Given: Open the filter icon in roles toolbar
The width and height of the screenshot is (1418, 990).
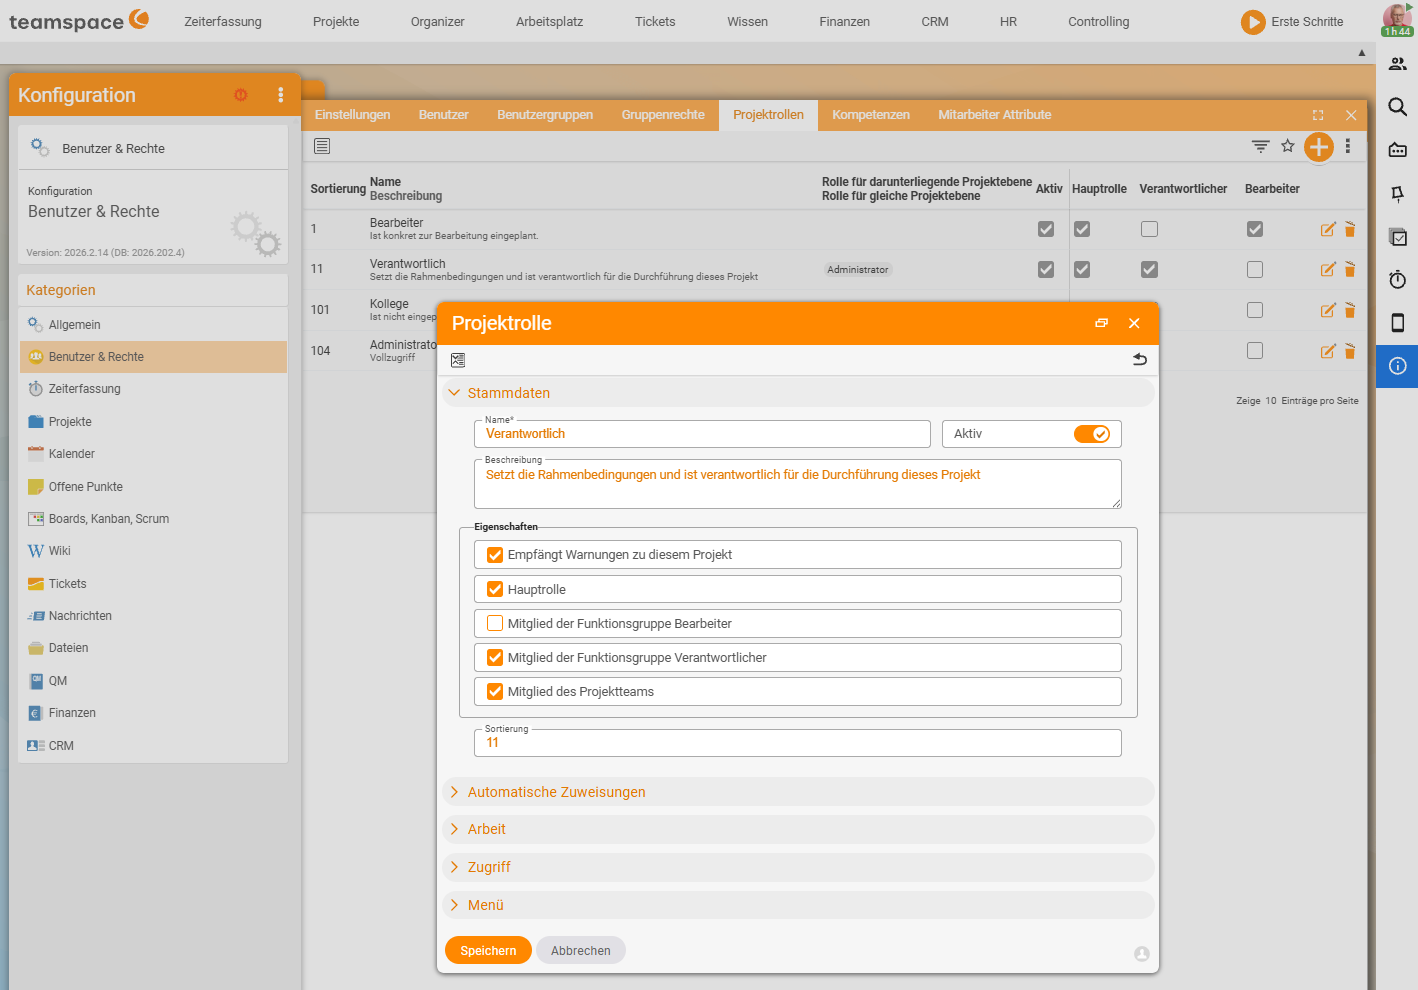Looking at the screenshot, I should [x=1260, y=146].
